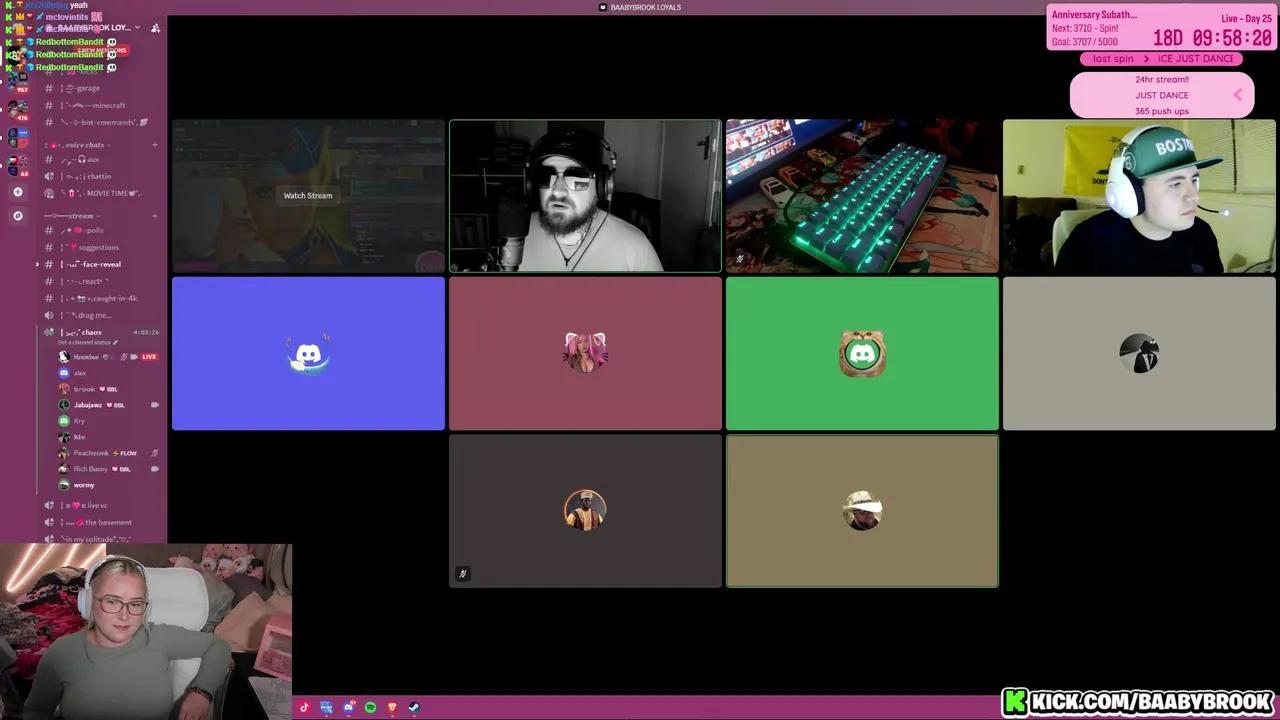Click the 2 New Mentions pill
This screenshot has width=1280, height=720.
101,50
